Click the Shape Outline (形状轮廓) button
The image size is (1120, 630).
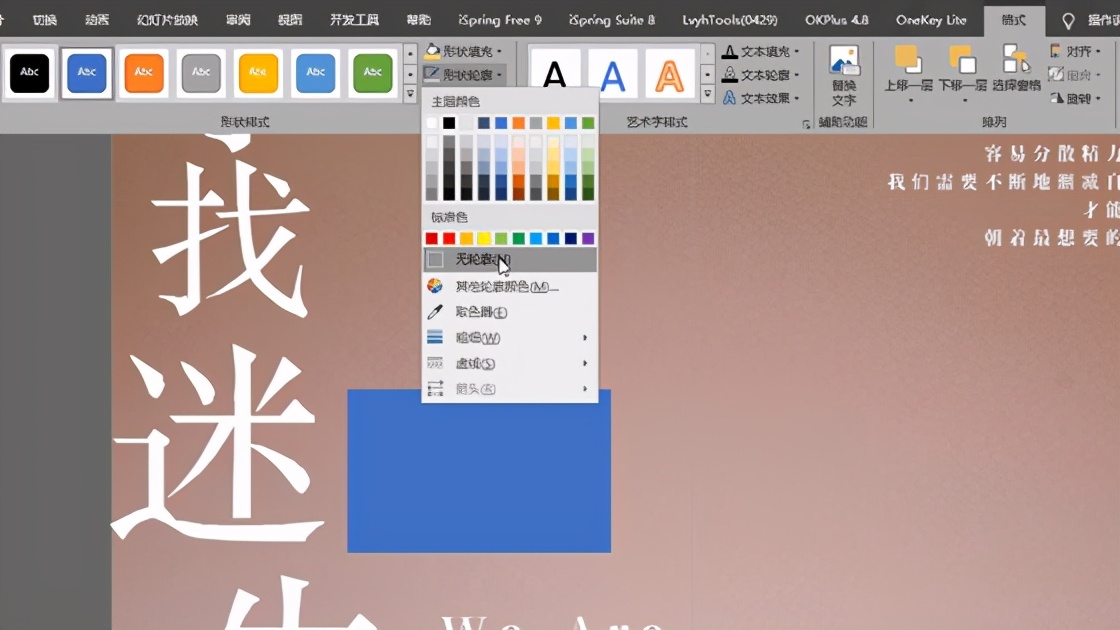pos(464,74)
